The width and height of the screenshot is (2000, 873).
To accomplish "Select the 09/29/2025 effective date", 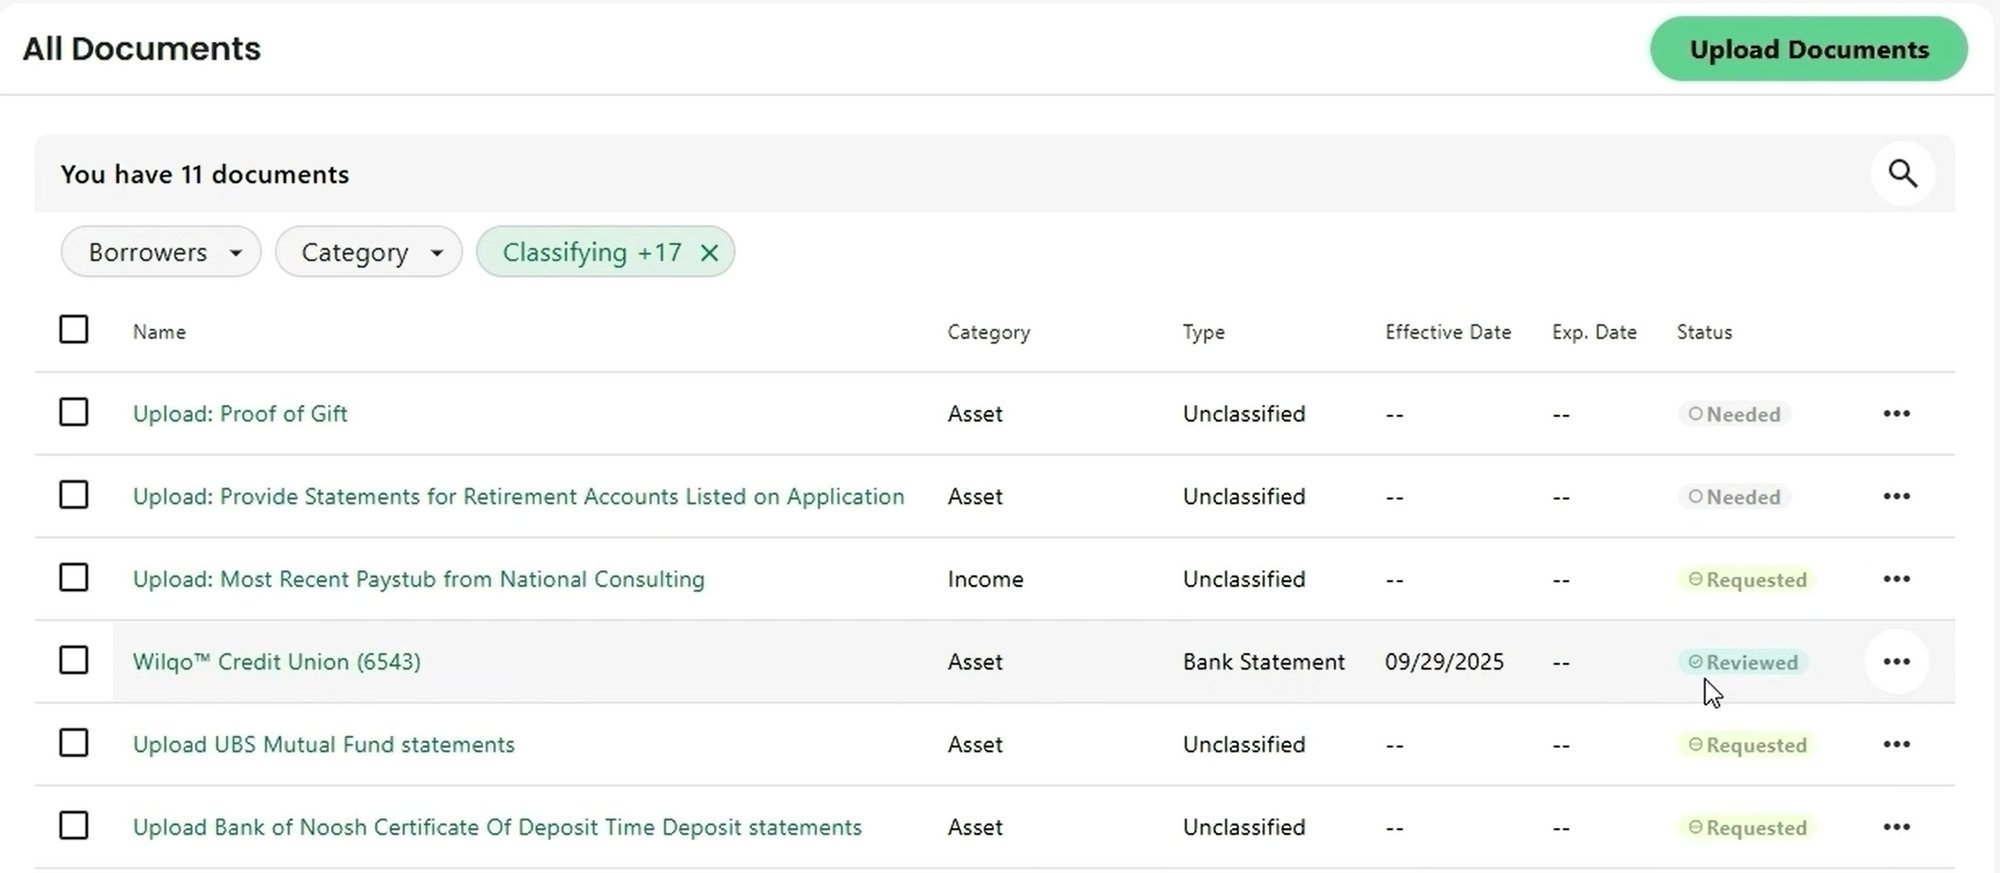I will [1444, 661].
